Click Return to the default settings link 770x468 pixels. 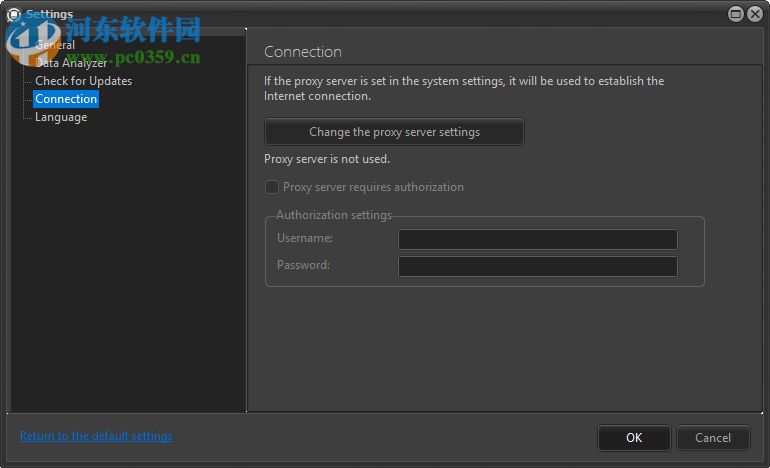[x=96, y=436]
